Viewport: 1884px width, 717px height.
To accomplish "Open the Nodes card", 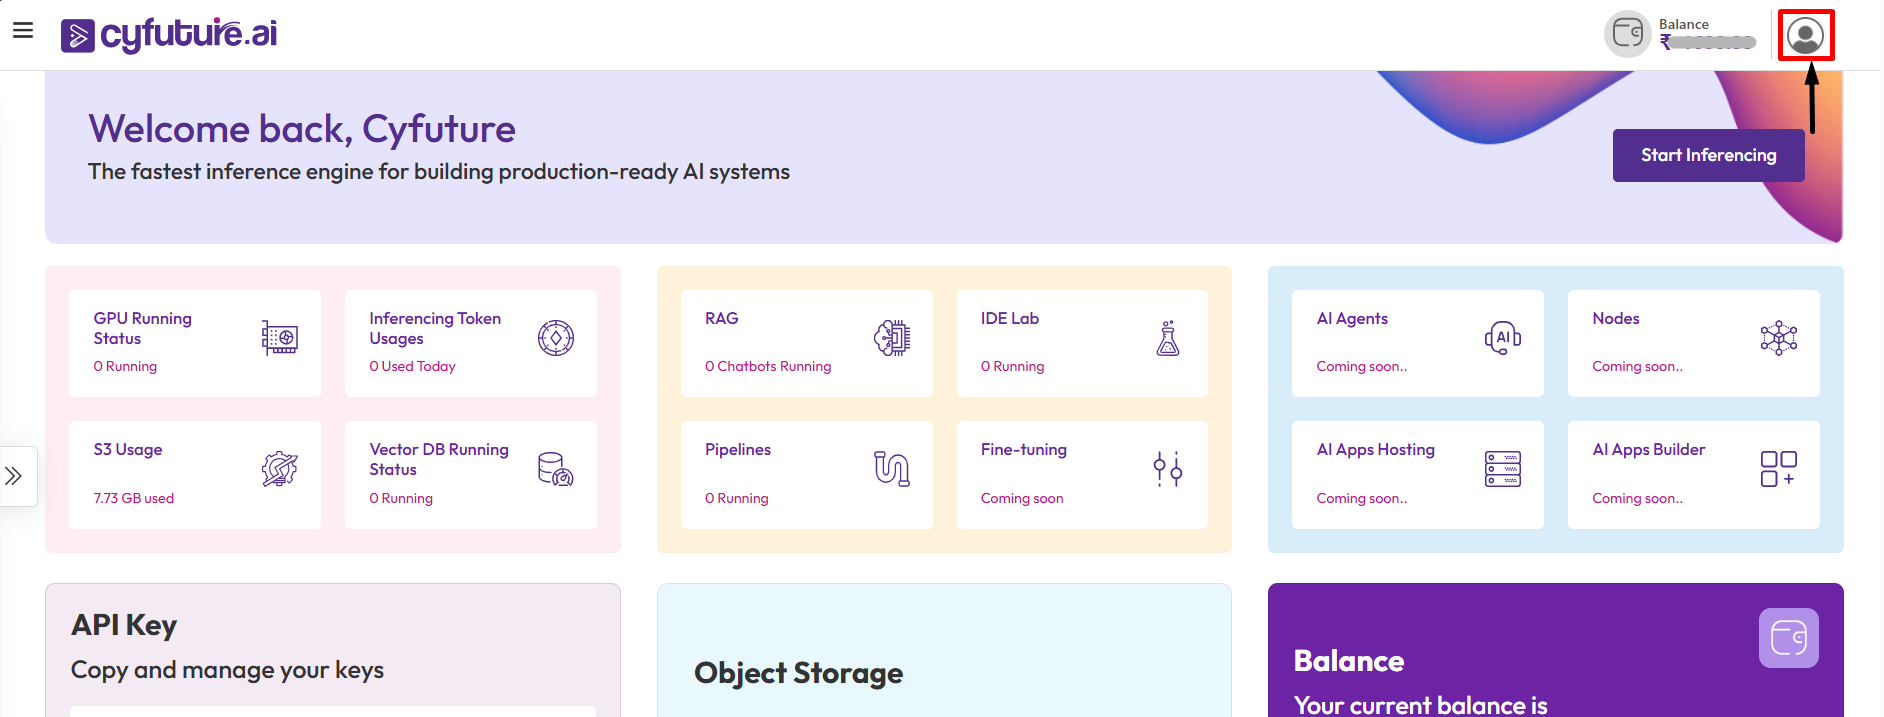I will (x=1692, y=343).
